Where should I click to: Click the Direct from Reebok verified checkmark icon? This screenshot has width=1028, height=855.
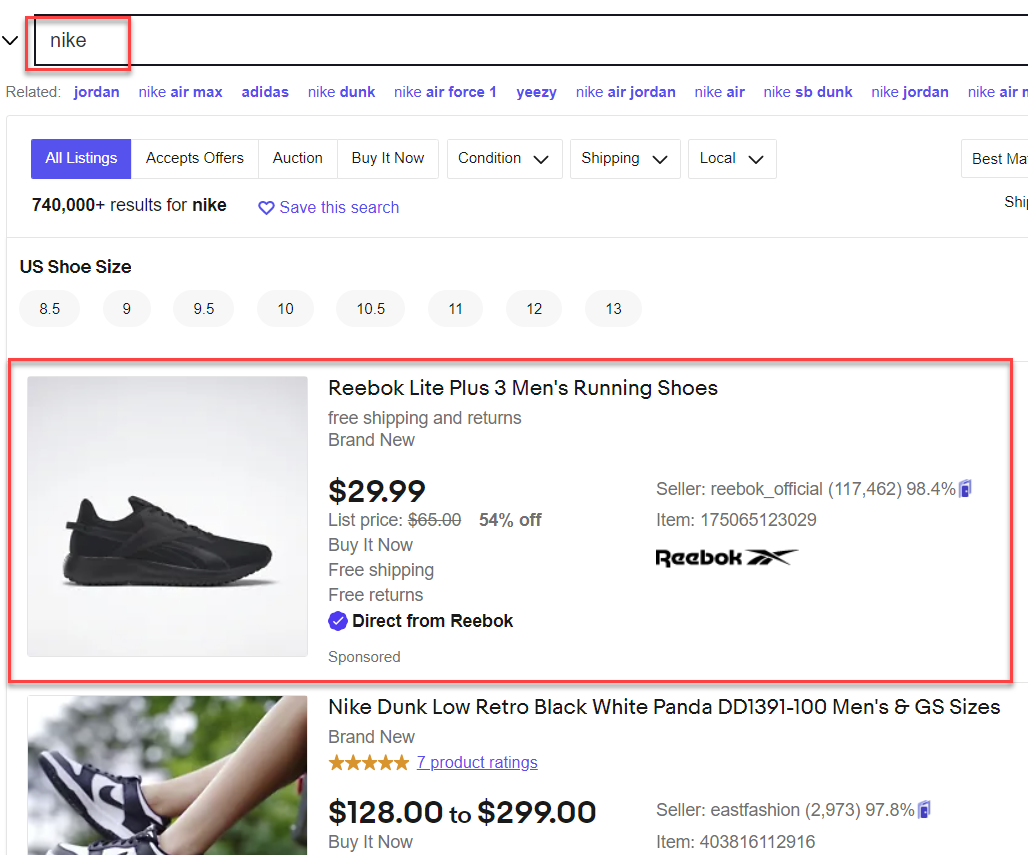coord(338,621)
